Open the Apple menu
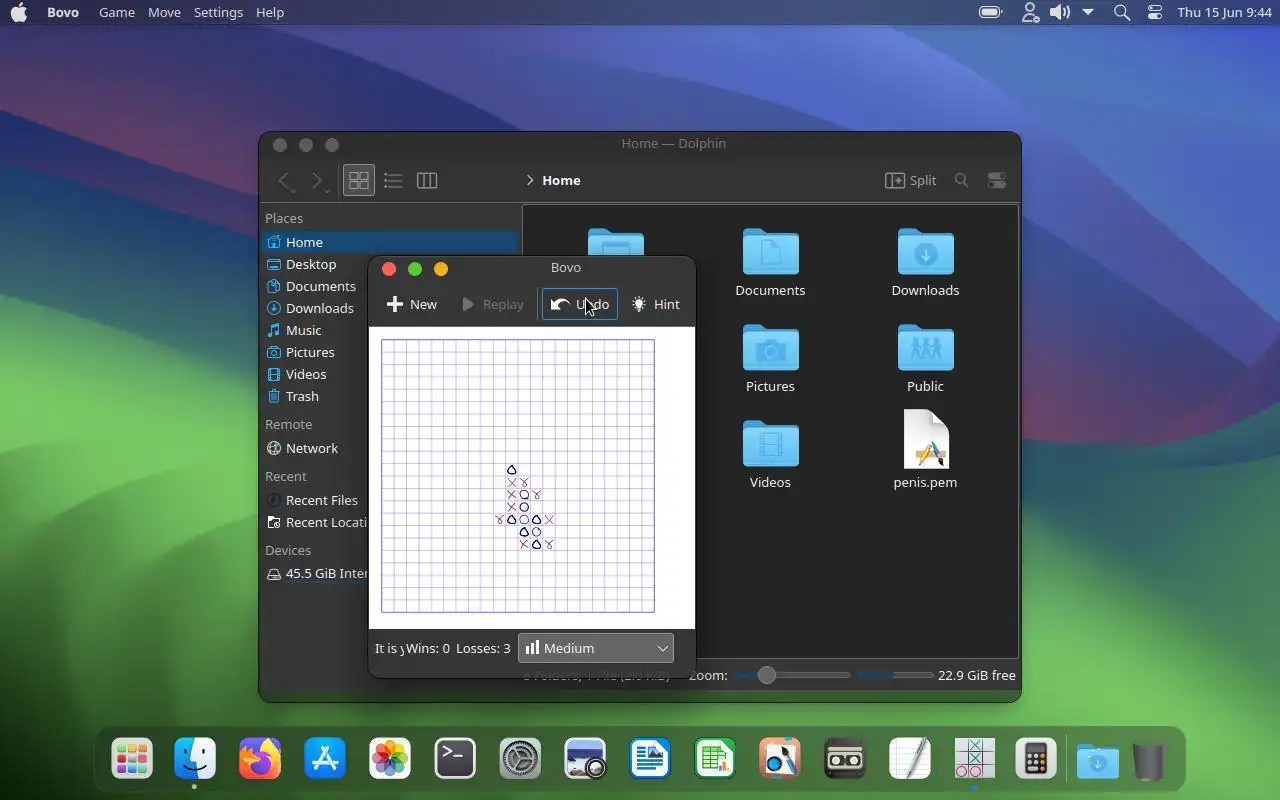Viewport: 1280px width, 800px height. click(19, 12)
